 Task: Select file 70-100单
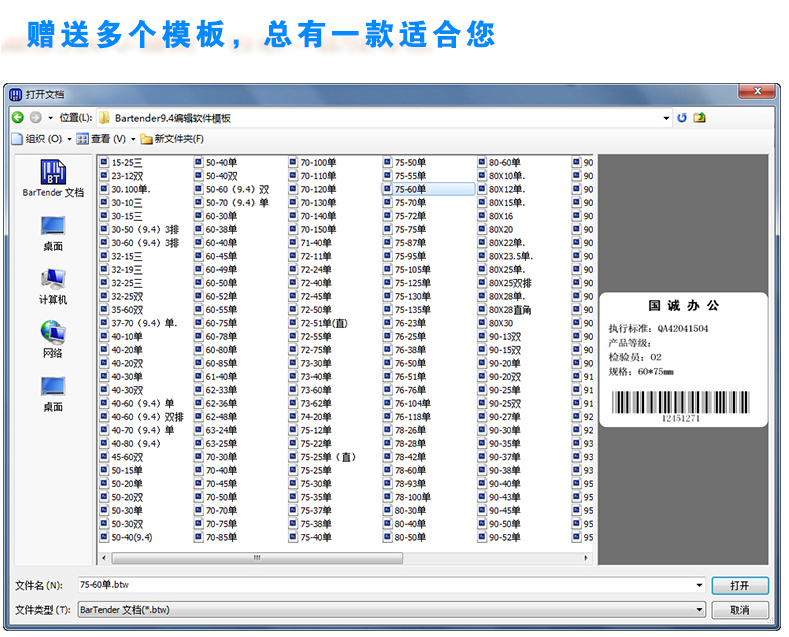(x=318, y=162)
